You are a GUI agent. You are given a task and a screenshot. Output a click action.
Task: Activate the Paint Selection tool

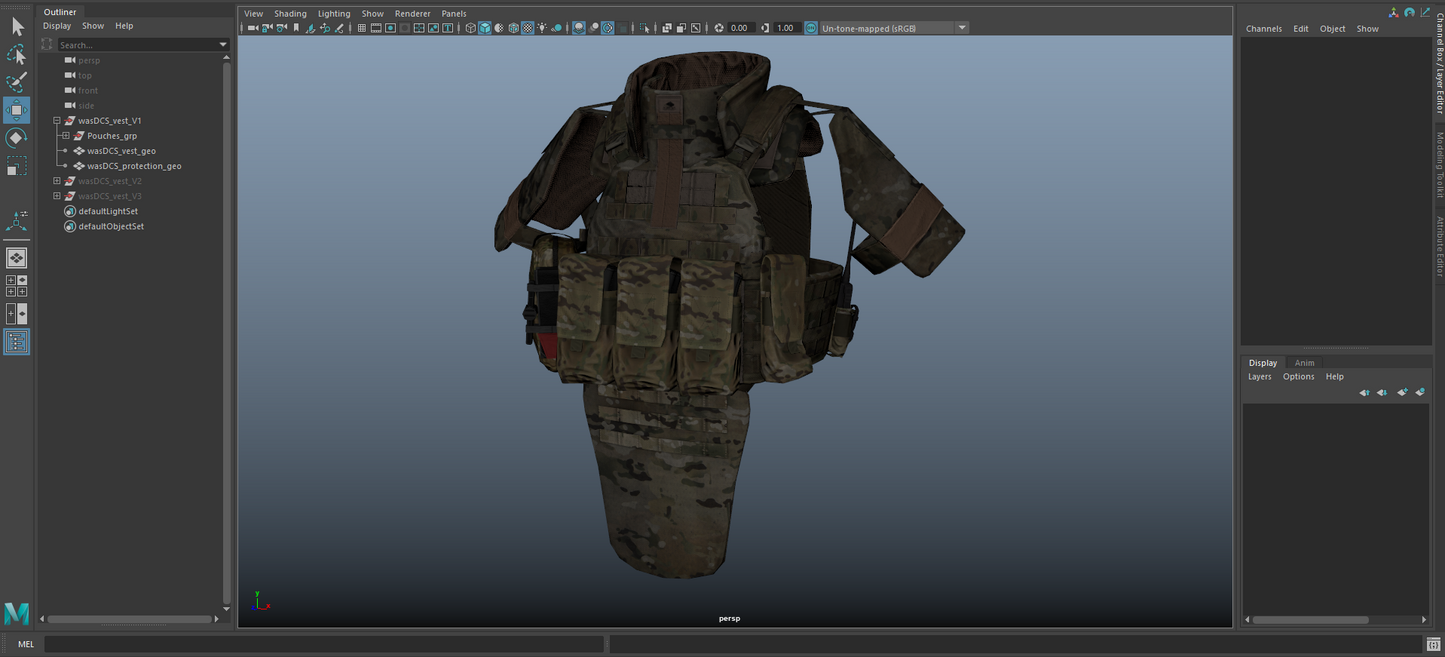tap(17, 82)
